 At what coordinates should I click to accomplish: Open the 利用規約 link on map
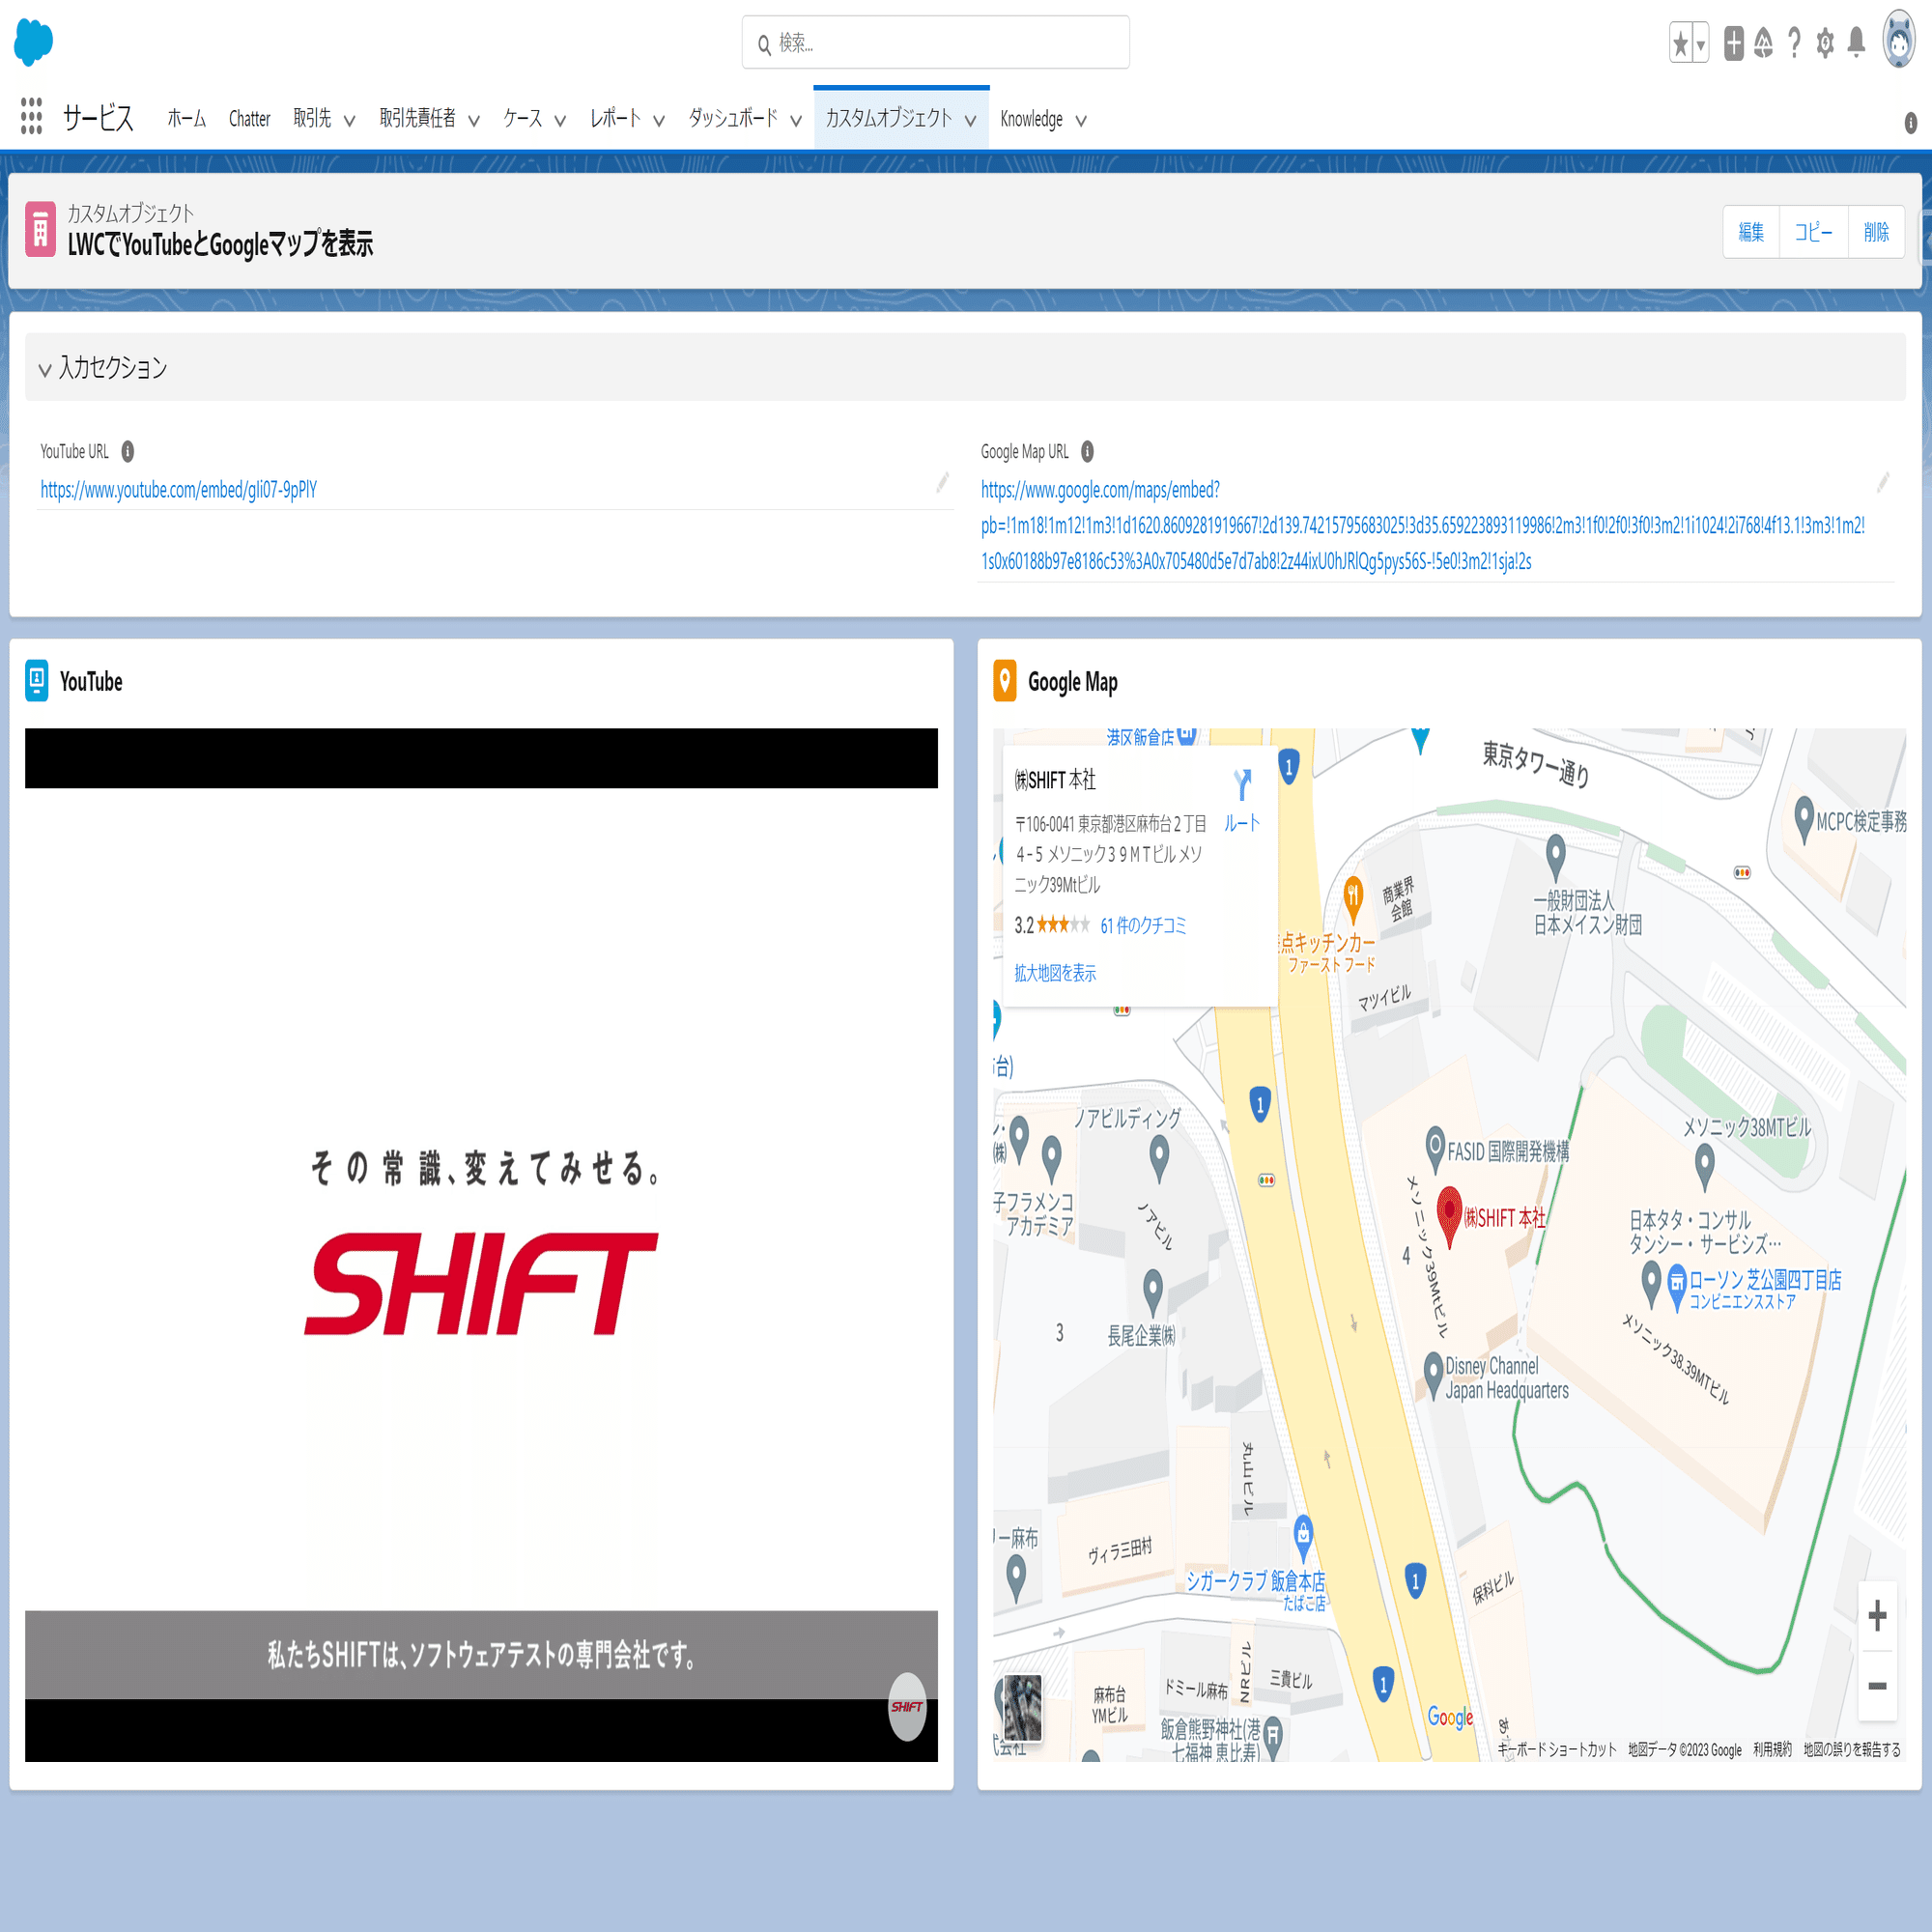pos(1772,1749)
